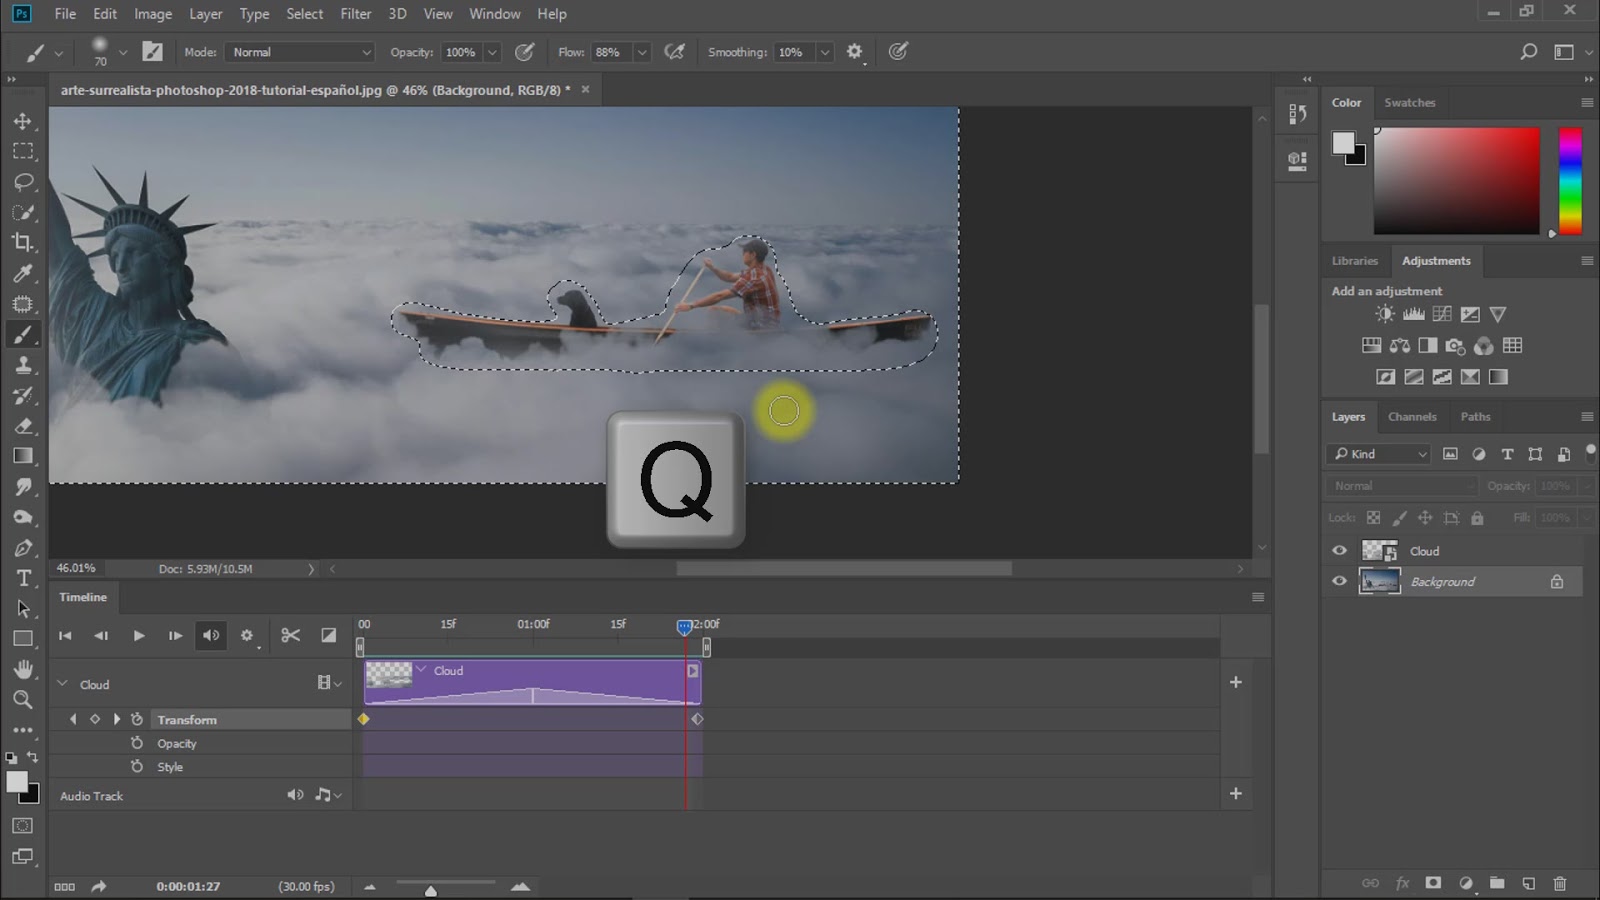1600x900 pixels.
Task: Select the Horizontal Type tool
Action: (22, 578)
